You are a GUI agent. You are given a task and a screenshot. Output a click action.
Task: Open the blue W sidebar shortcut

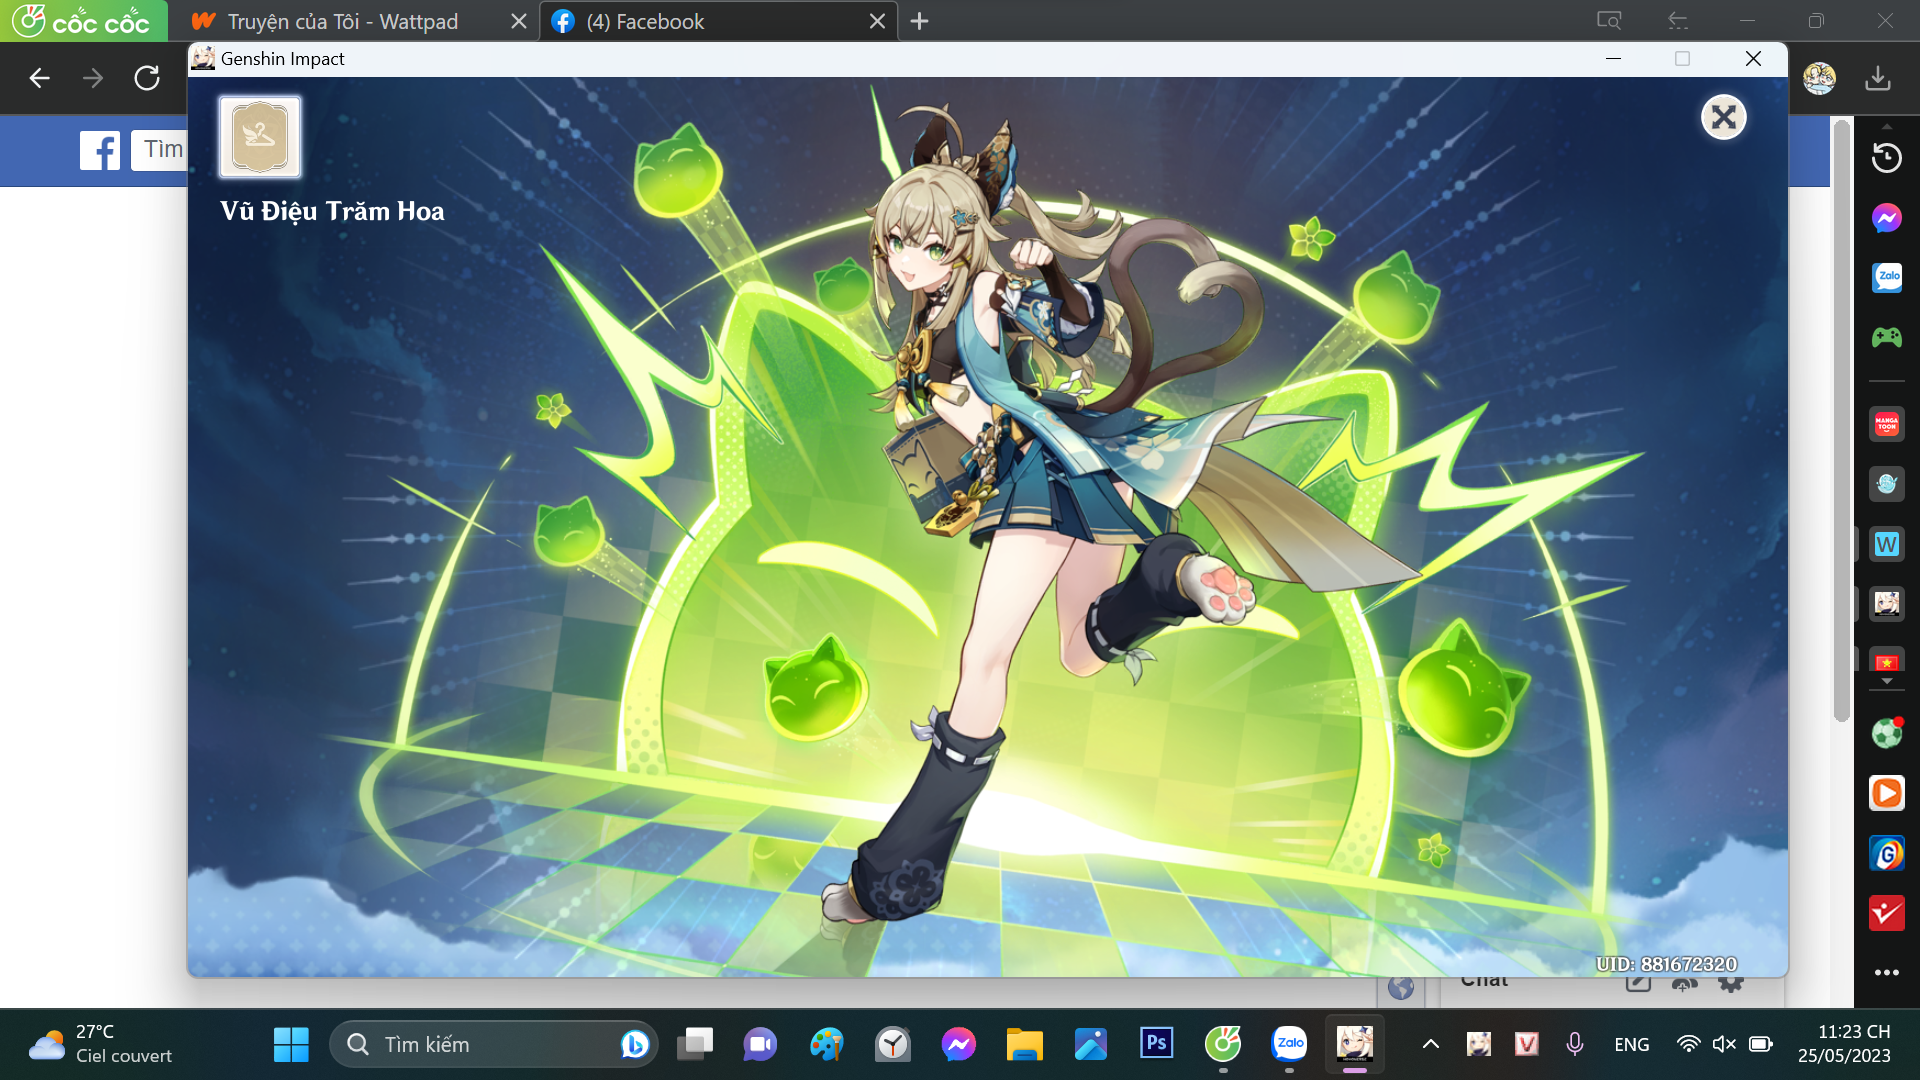1886,544
